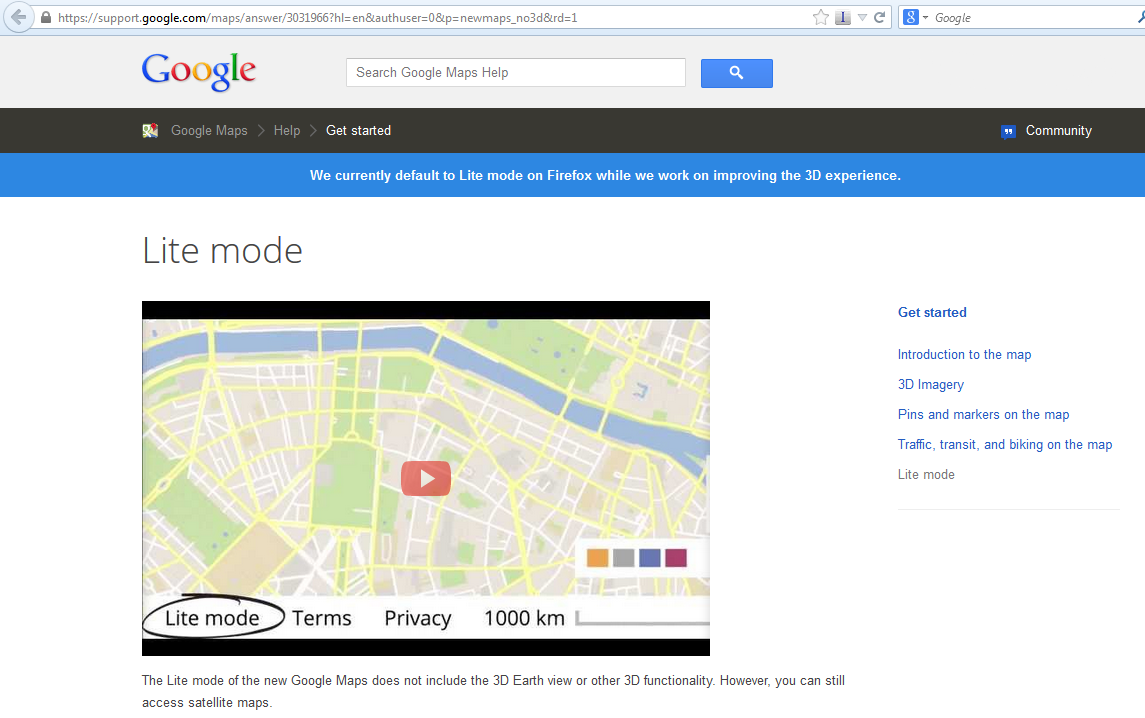Screen dimensions: 1145x718
Task: Click the blue magnifier search button
Action: click(x=737, y=73)
